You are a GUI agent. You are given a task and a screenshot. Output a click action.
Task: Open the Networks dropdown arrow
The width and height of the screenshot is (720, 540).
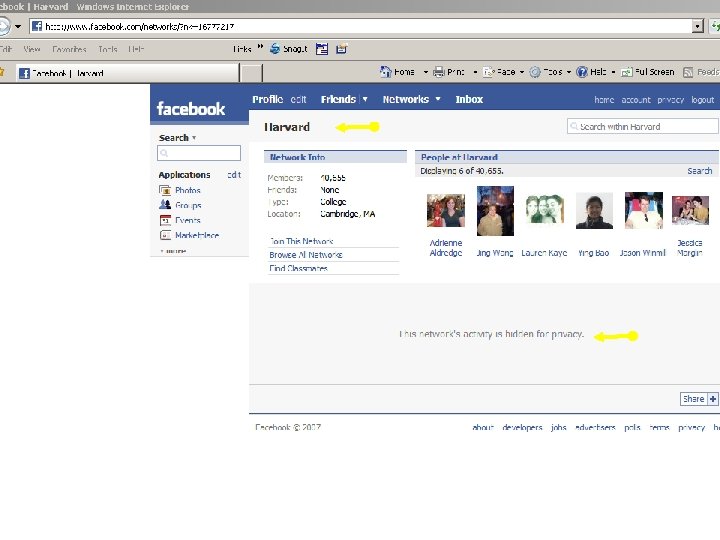(438, 99)
